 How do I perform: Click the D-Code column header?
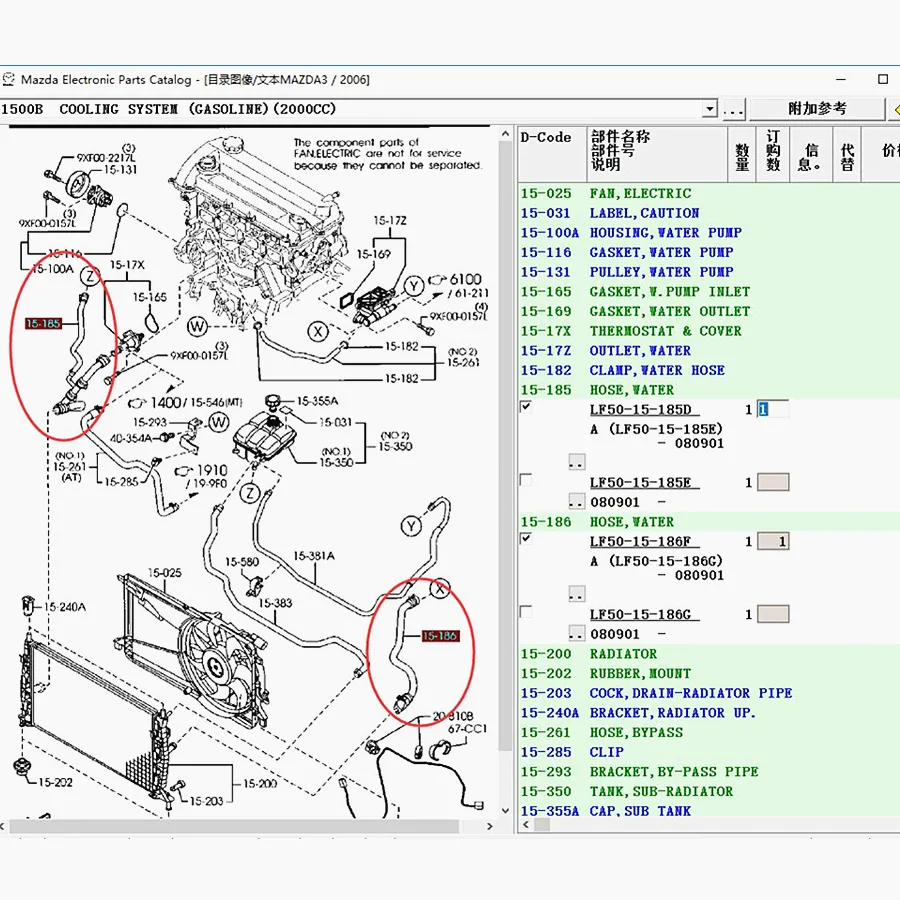click(x=552, y=154)
